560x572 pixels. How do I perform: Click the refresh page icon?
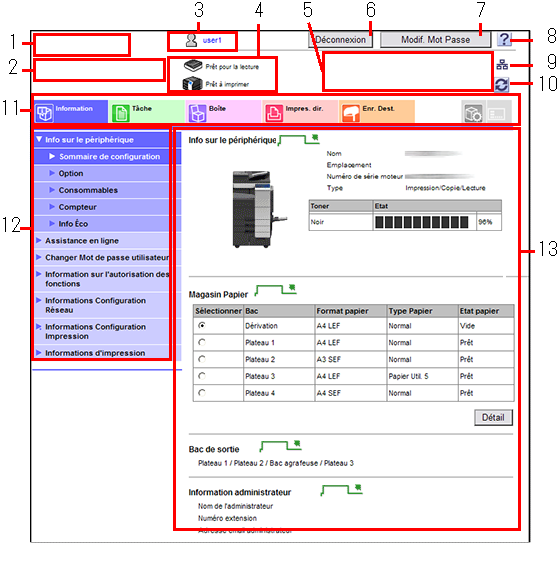coord(502,85)
